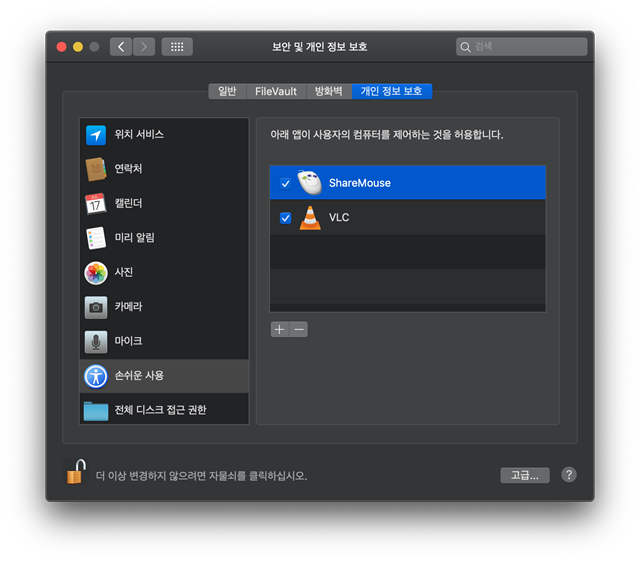Click the 손쉬운 사용 accessibility icon
This screenshot has height=562, width=640.
(x=96, y=376)
